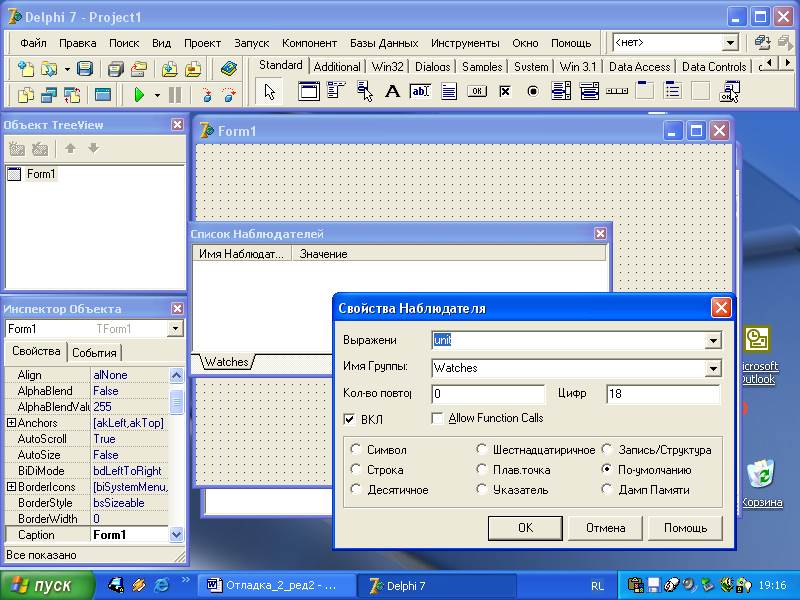Select the Плав.точка radio button
The width and height of the screenshot is (800, 600).
pos(481,469)
